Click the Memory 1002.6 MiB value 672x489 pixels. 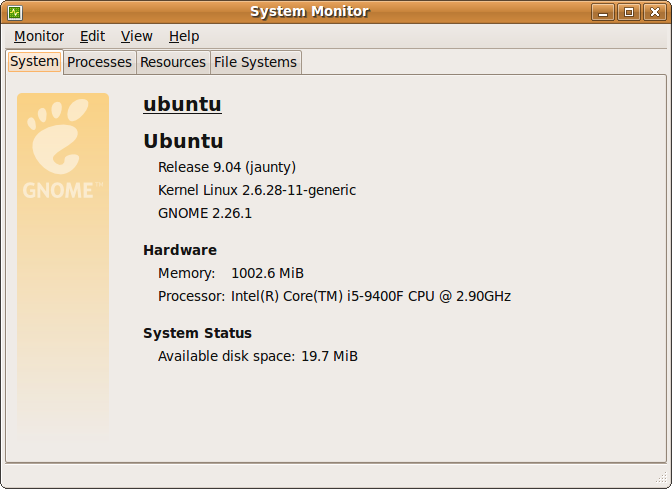pyautogui.click(x=267, y=273)
